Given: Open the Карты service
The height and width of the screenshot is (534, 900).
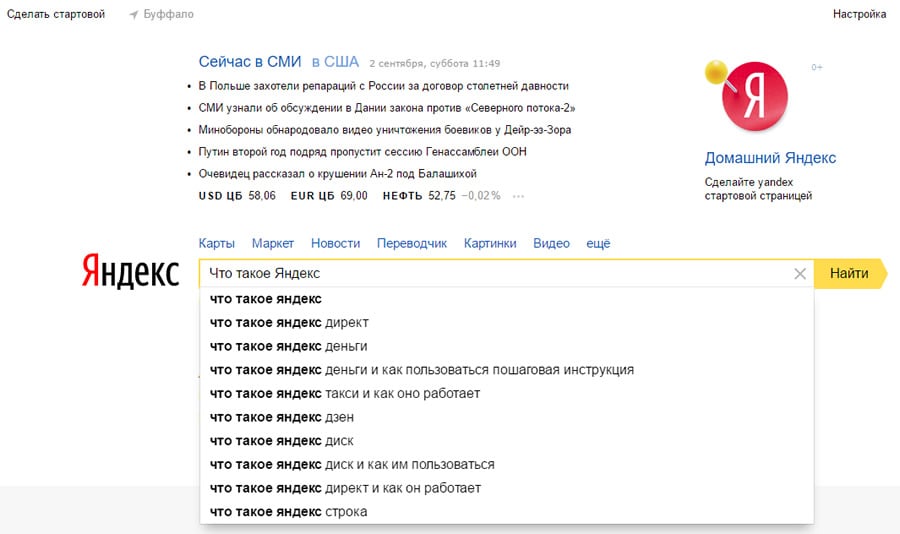Looking at the screenshot, I should tap(216, 243).
